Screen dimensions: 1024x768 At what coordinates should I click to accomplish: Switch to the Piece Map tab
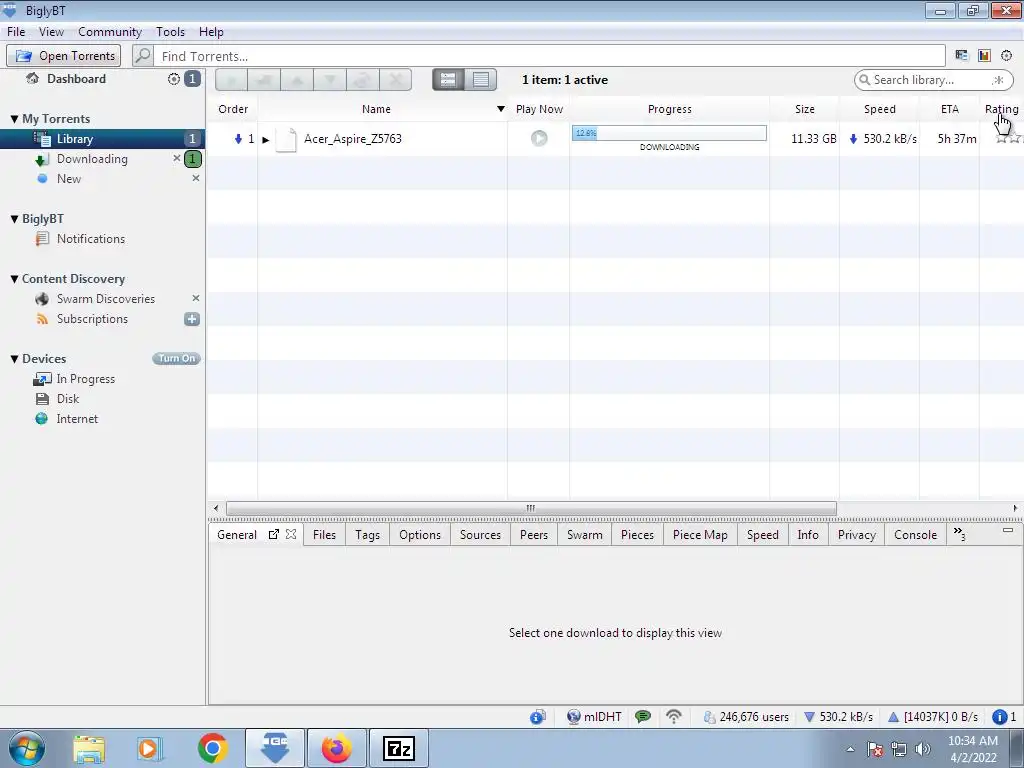700,534
